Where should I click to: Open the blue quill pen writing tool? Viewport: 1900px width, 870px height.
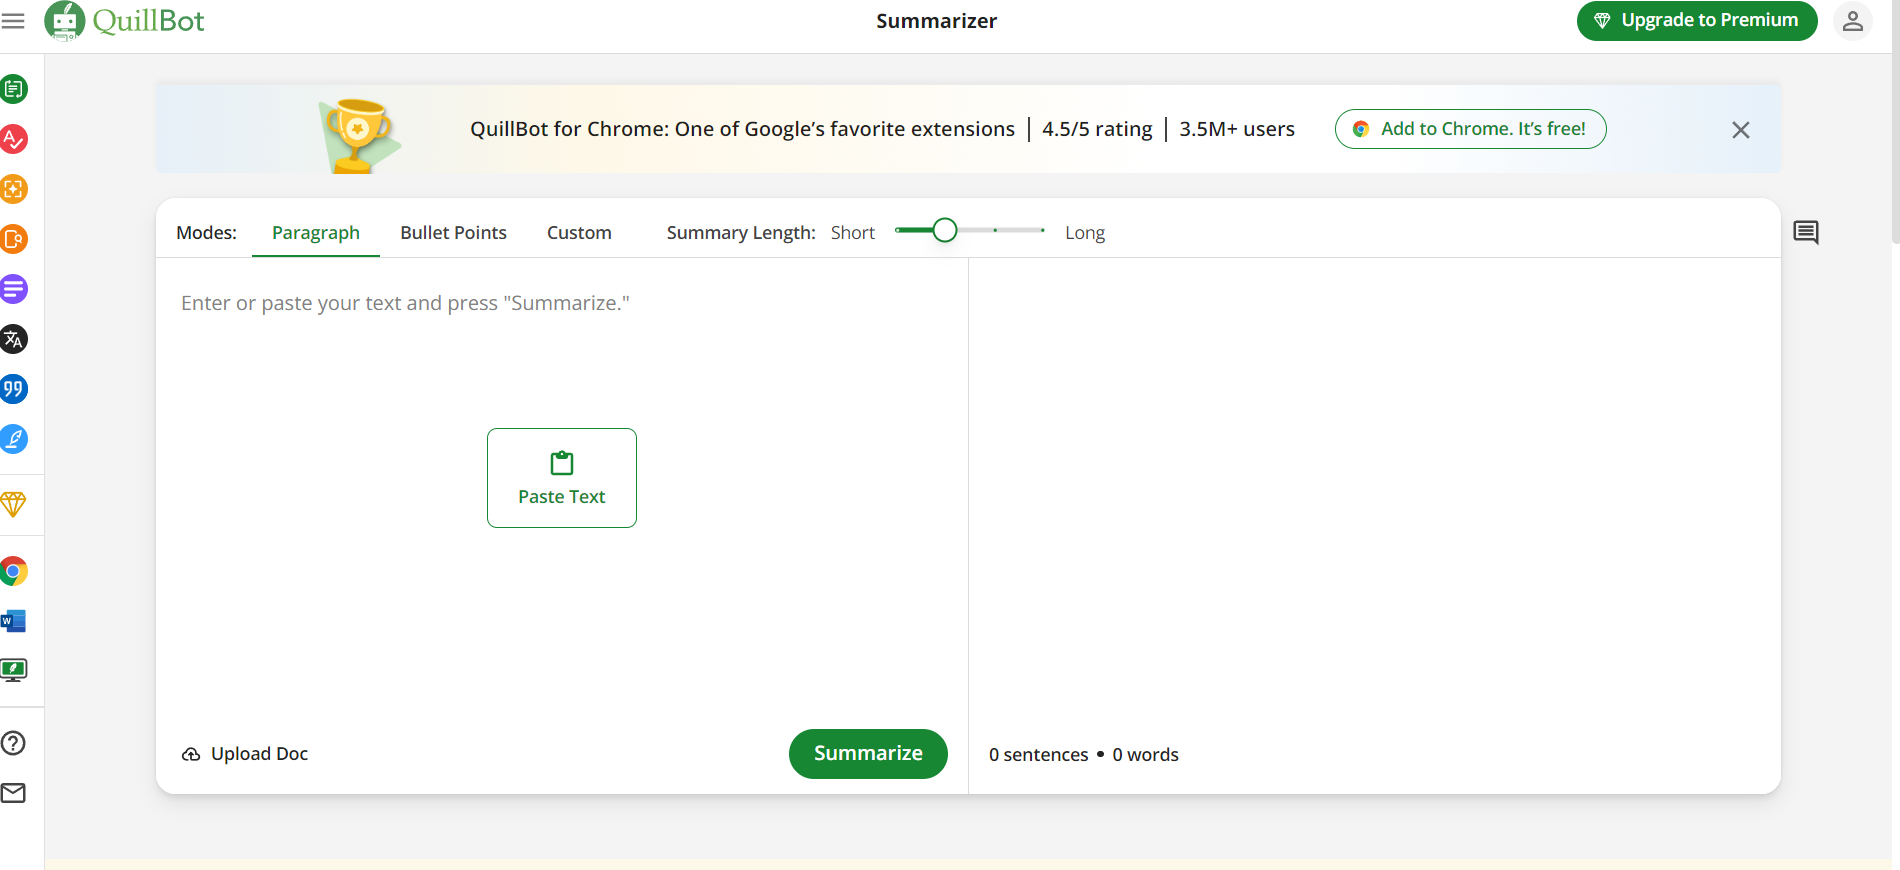pos(13,439)
